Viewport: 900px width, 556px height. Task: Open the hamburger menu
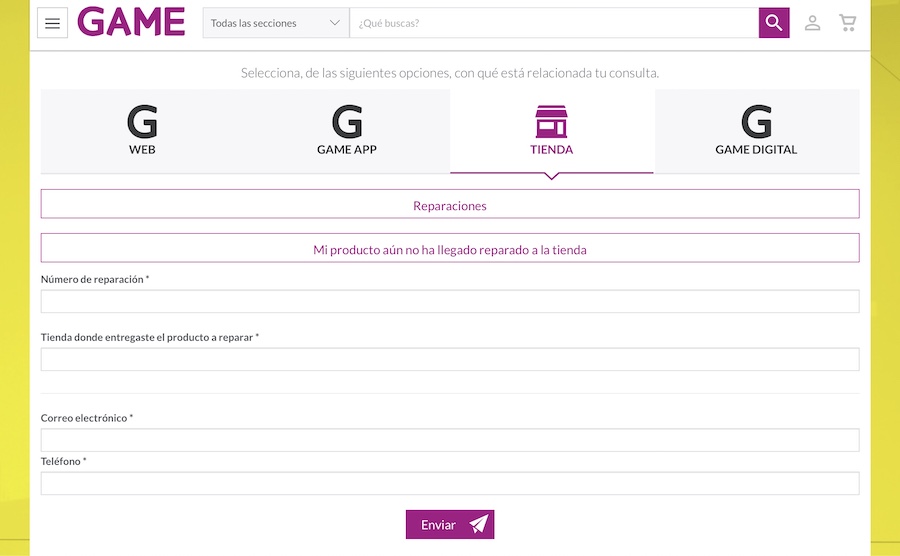pos(52,23)
